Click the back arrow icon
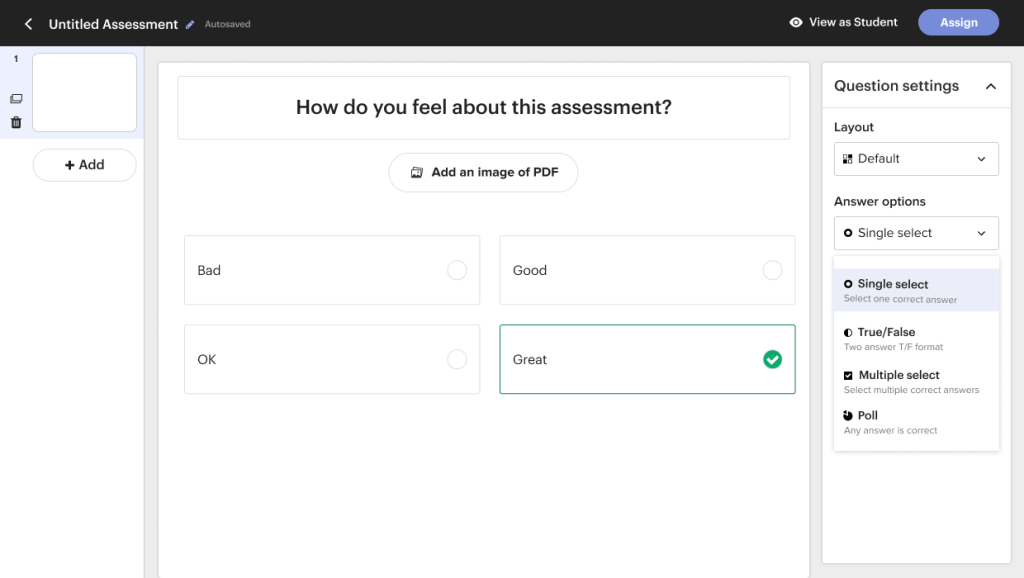Image resolution: width=1024 pixels, height=578 pixels. pos(28,23)
